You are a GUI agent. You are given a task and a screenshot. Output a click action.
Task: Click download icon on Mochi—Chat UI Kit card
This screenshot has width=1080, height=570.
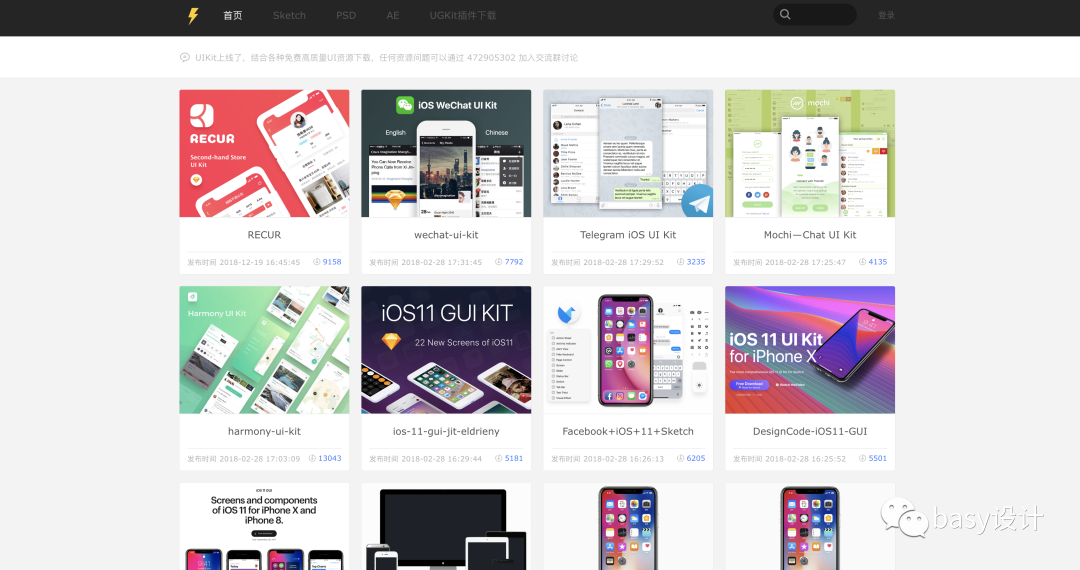click(x=862, y=262)
